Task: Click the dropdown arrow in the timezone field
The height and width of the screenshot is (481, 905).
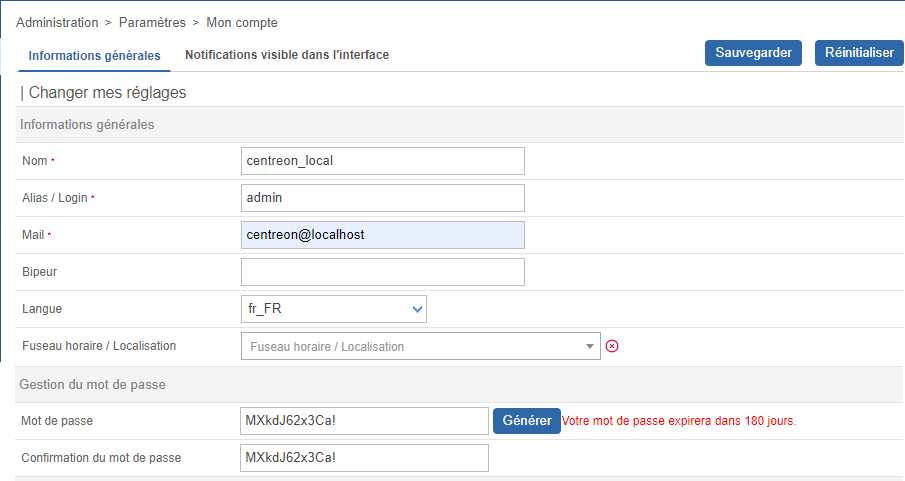Action: tap(589, 347)
